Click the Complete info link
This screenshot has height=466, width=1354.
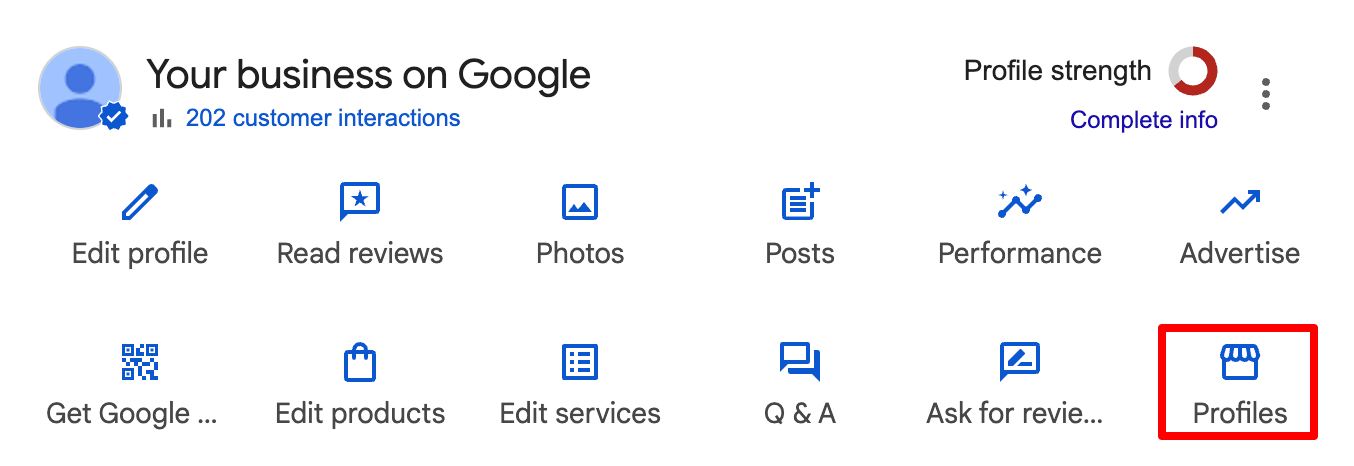click(1143, 120)
